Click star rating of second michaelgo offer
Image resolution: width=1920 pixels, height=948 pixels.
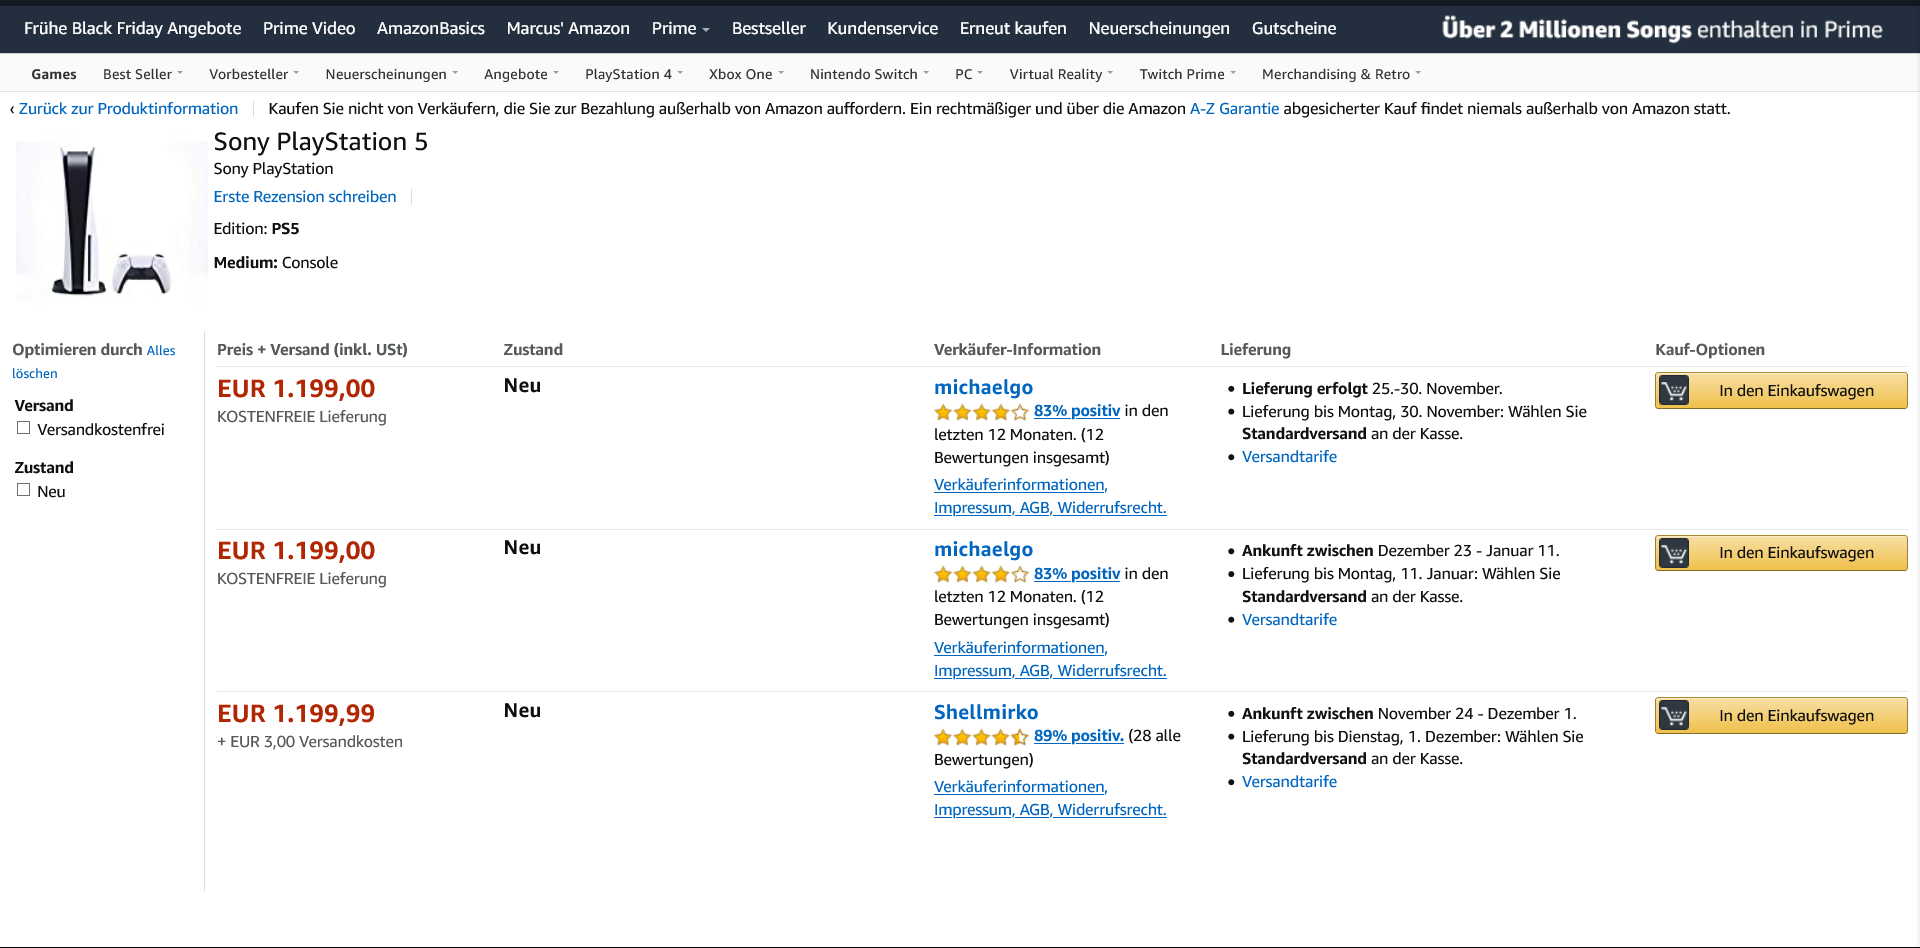click(981, 574)
